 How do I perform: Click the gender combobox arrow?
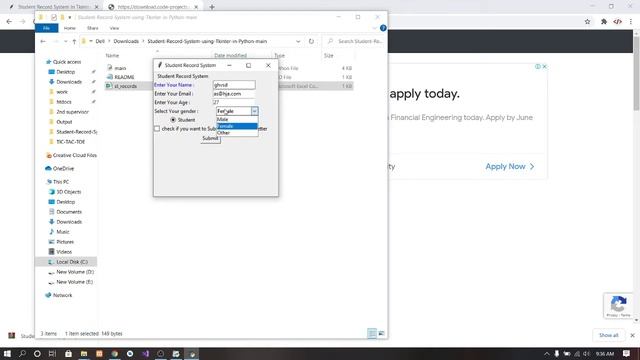(x=254, y=111)
